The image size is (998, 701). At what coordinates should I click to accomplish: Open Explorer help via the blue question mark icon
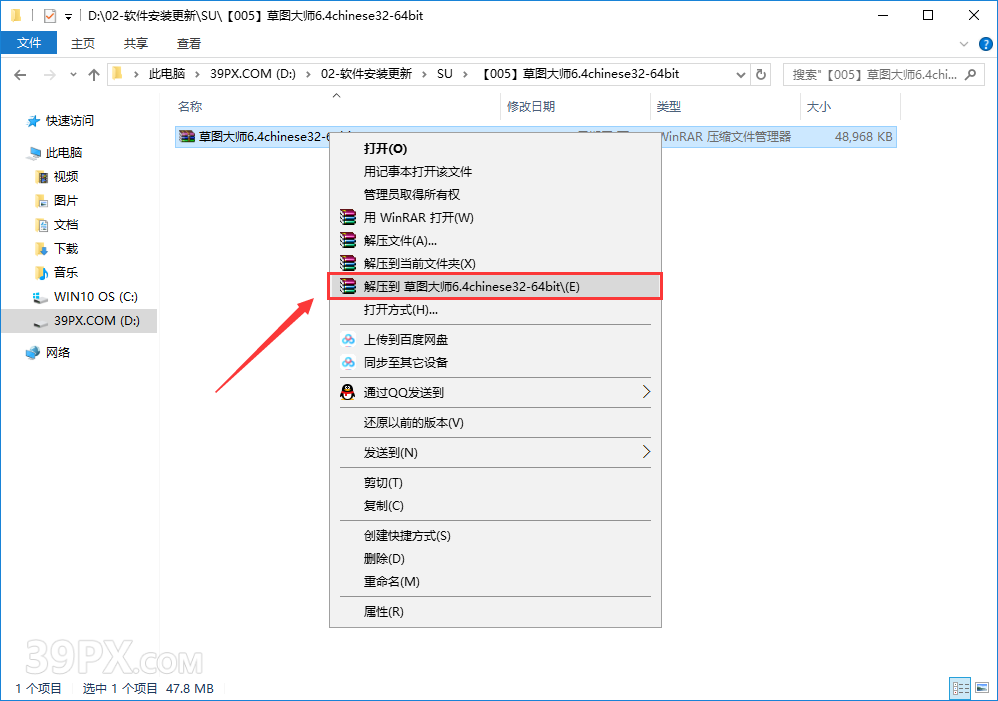tap(986, 43)
